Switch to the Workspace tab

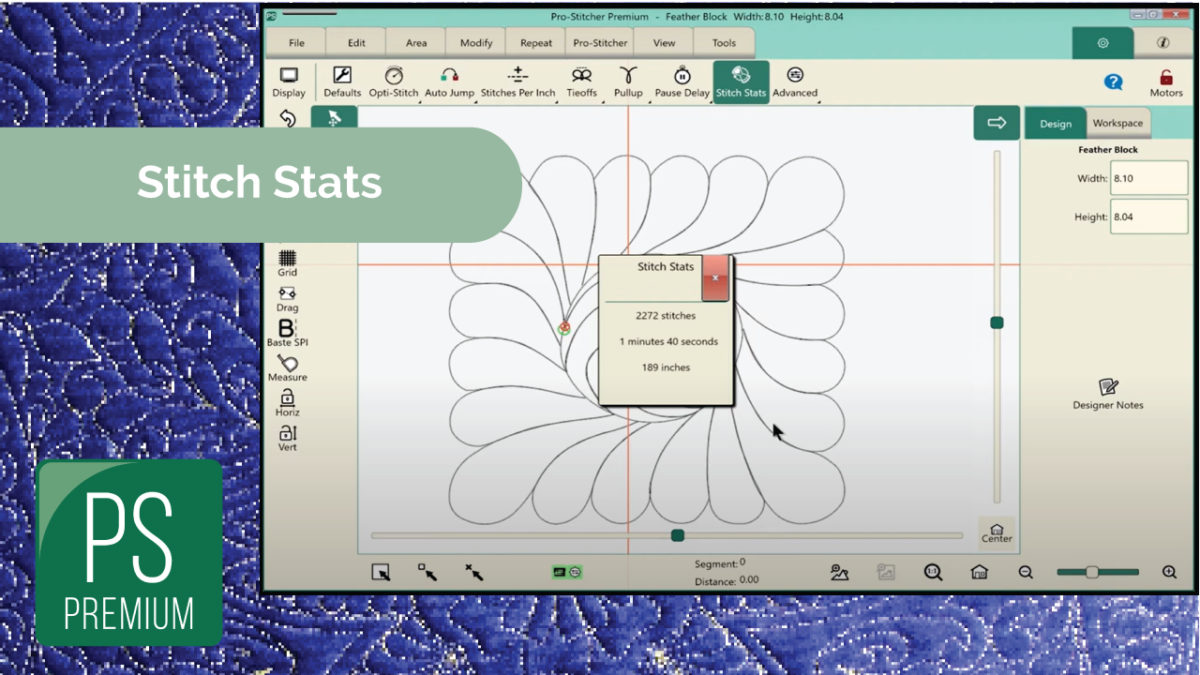pyautogui.click(x=1117, y=123)
